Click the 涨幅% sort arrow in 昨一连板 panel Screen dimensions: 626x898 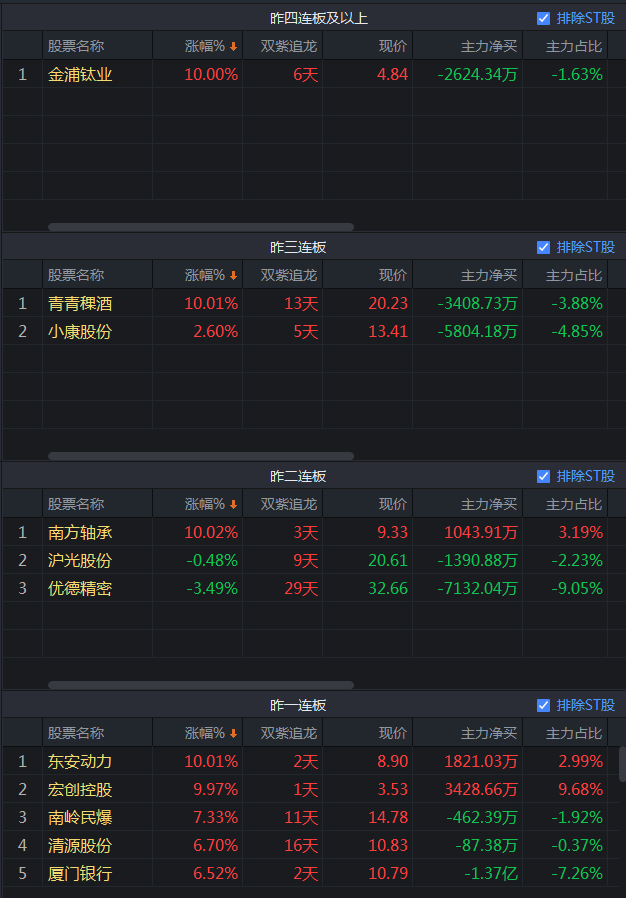[x=234, y=733]
